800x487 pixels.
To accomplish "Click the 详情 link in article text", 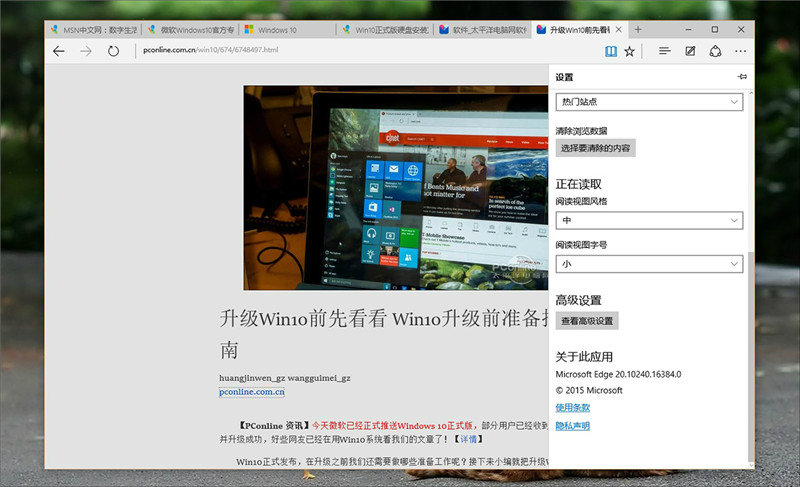I will pyautogui.click(x=469, y=439).
